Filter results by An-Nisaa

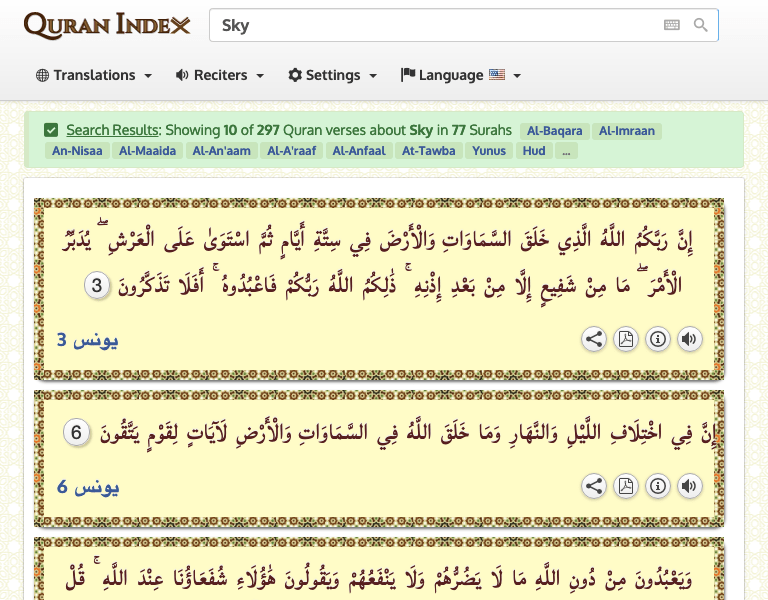click(77, 151)
